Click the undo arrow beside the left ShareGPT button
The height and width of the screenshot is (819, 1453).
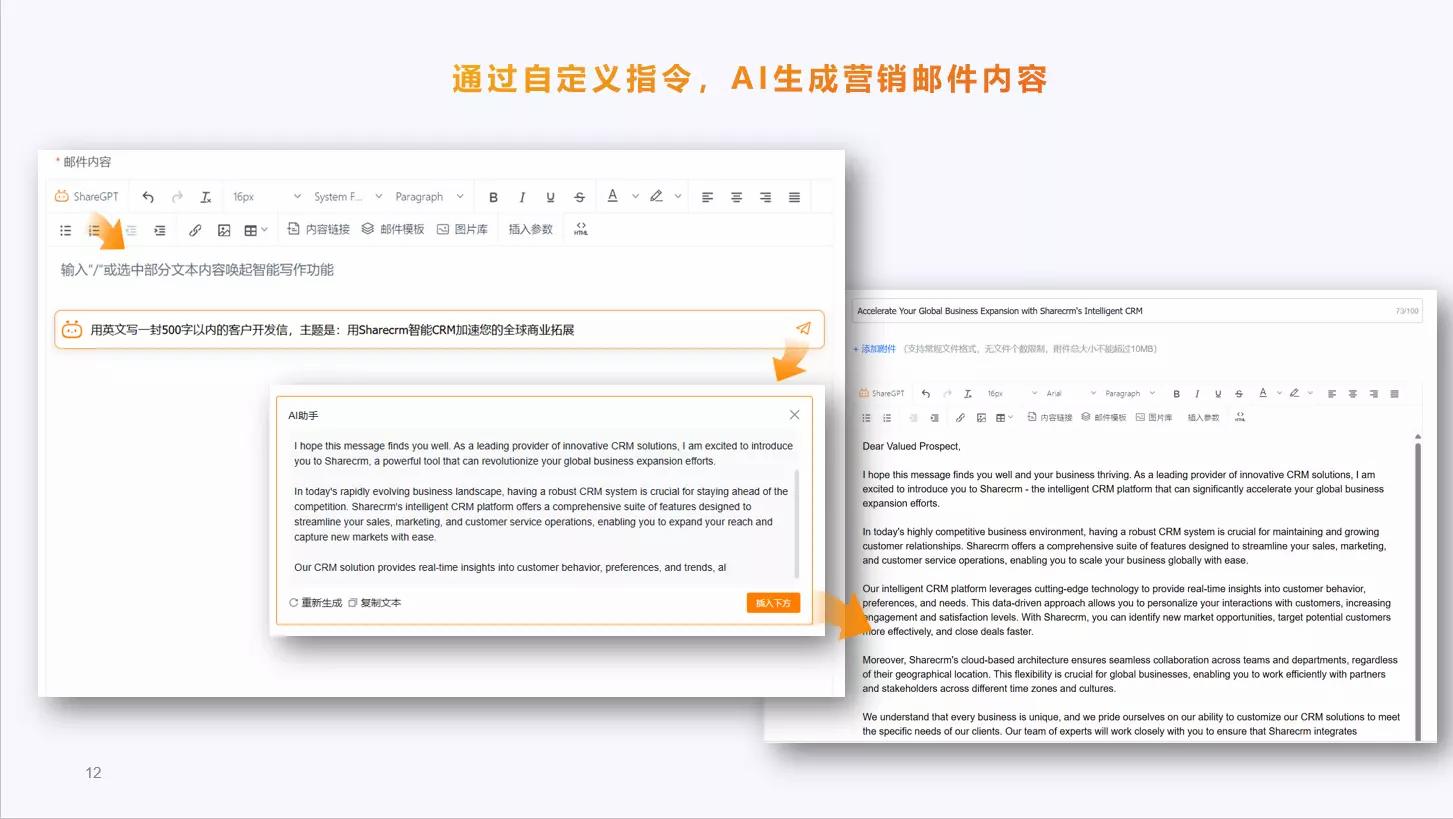(x=148, y=197)
